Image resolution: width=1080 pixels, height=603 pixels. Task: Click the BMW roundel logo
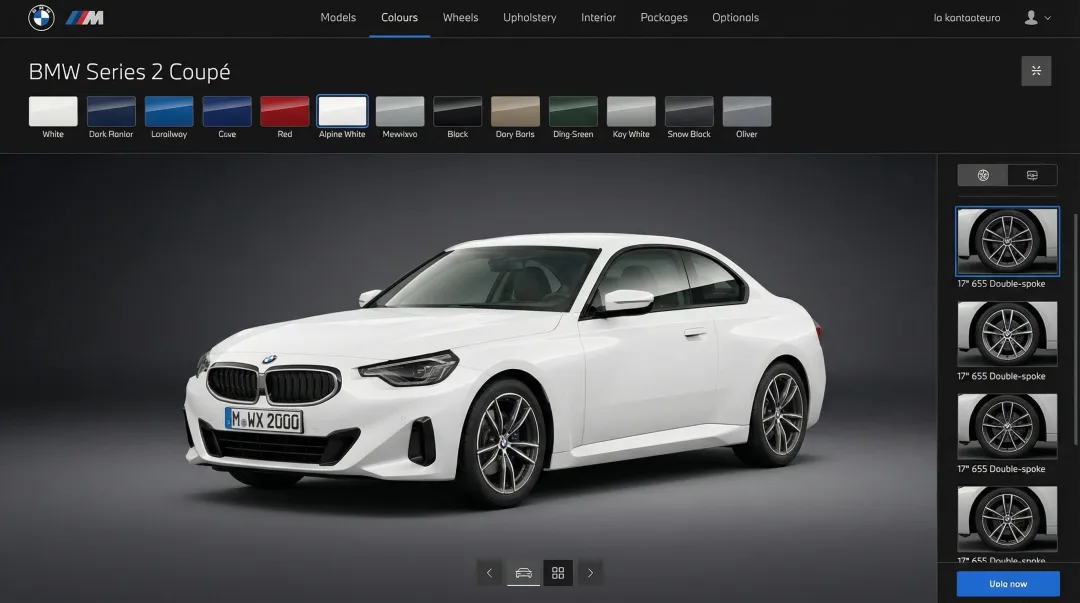click(x=41, y=17)
